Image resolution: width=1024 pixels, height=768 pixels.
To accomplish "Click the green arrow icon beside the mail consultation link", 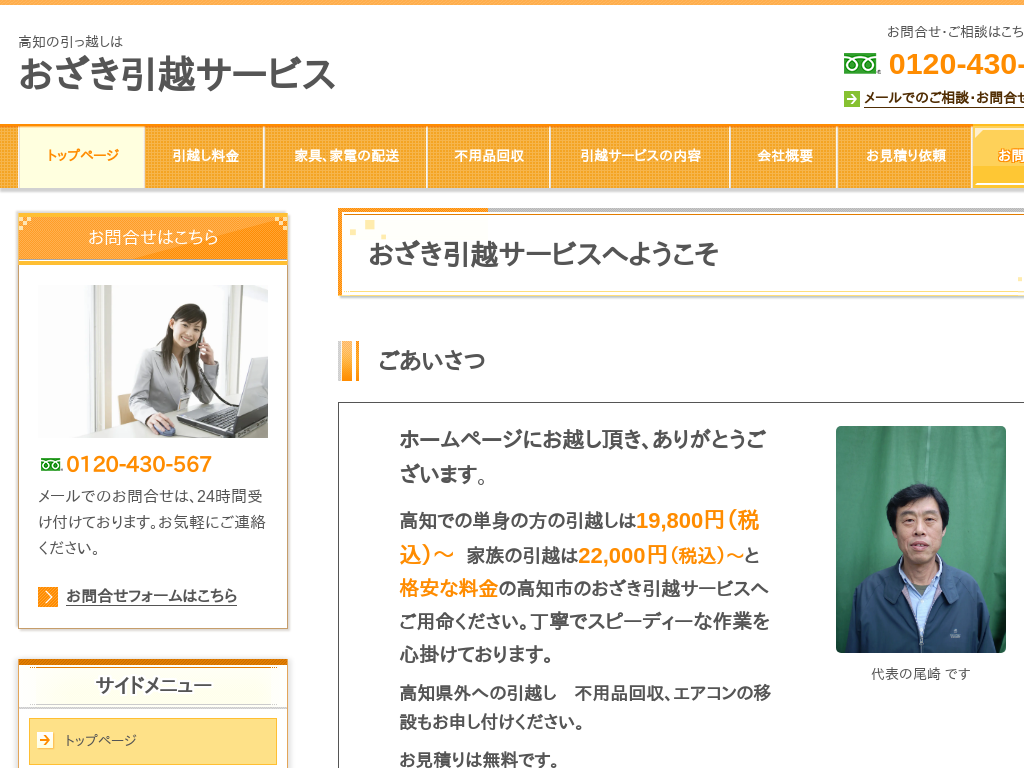I will click(852, 98).
